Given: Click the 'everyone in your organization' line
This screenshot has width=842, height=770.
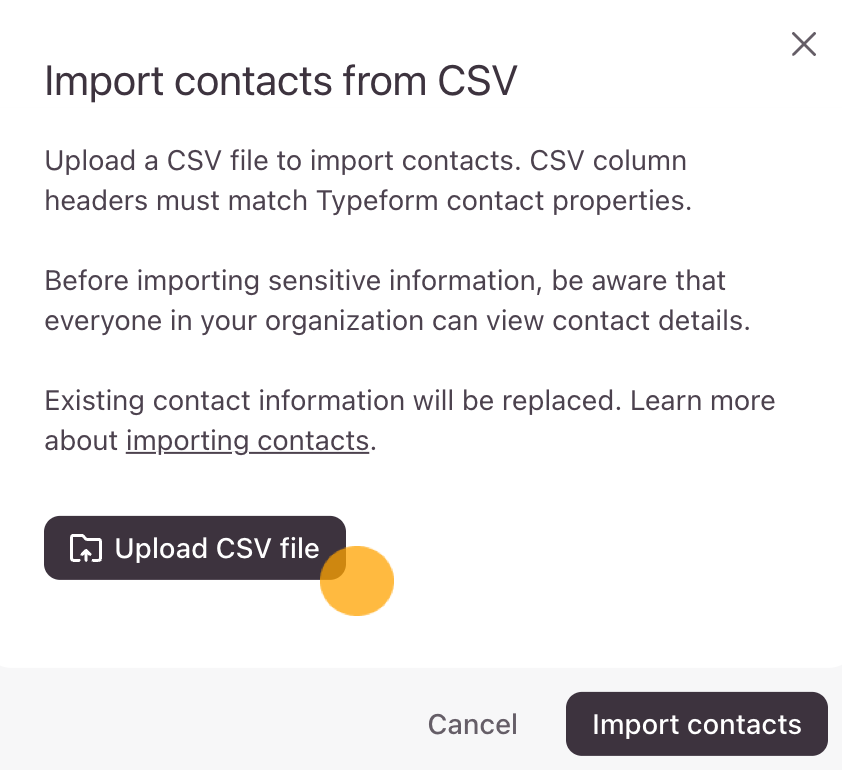Looking at the screenshot, I should click(x=200, y=320).
